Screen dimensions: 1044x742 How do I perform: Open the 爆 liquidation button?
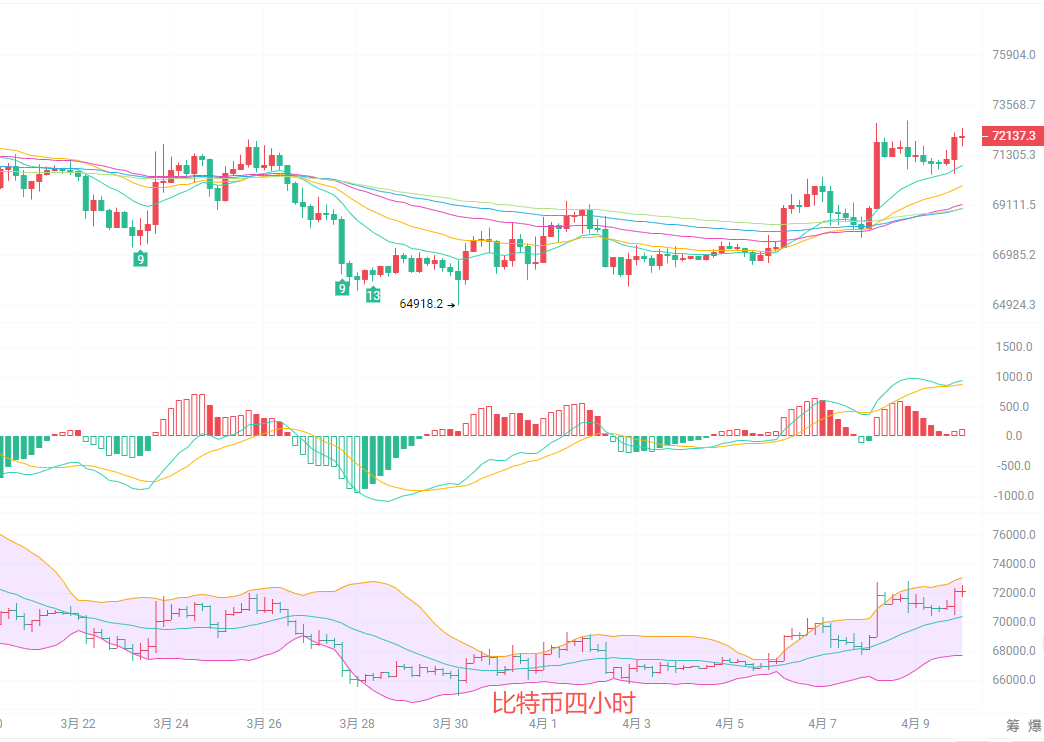click(1035, 725)
